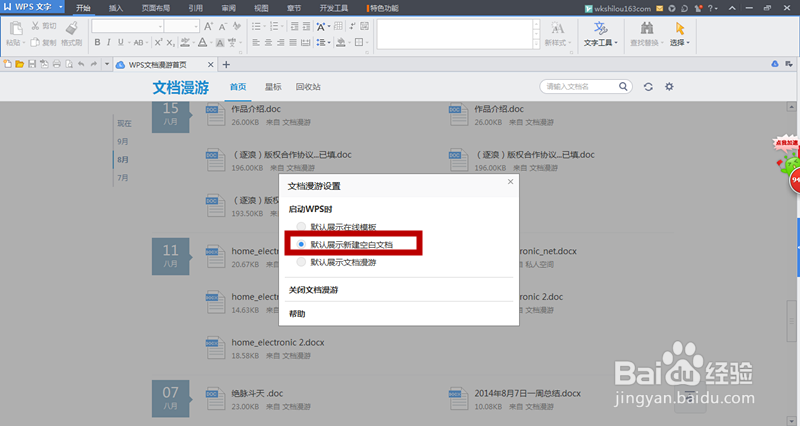Apply subscript X₂ formatting
Viewport: 800px width, 426px height.
click(x=170, y=42)
